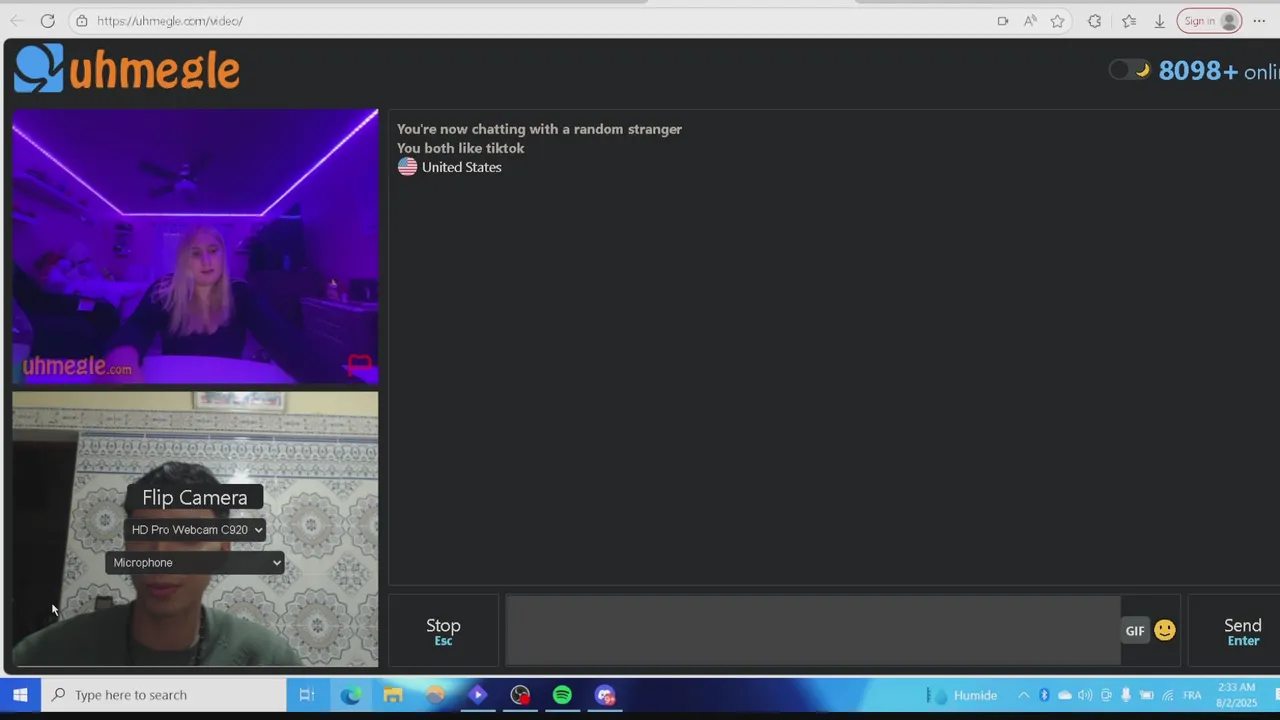The height and width of the screenshot is (720, 1280).
Task: Reload the page with browser refresh
Action: pos(47,21)
